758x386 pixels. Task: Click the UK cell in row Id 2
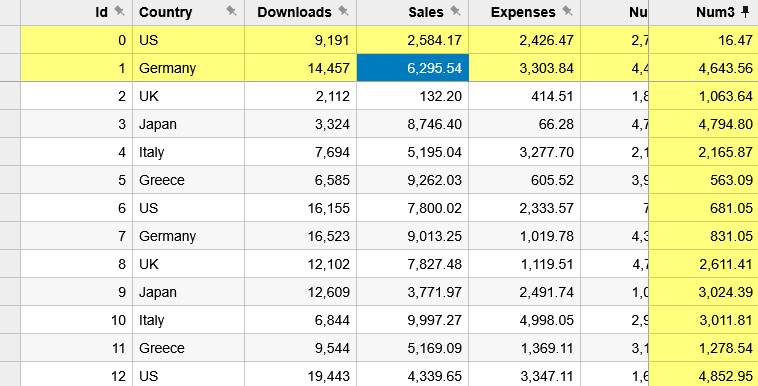189,96
